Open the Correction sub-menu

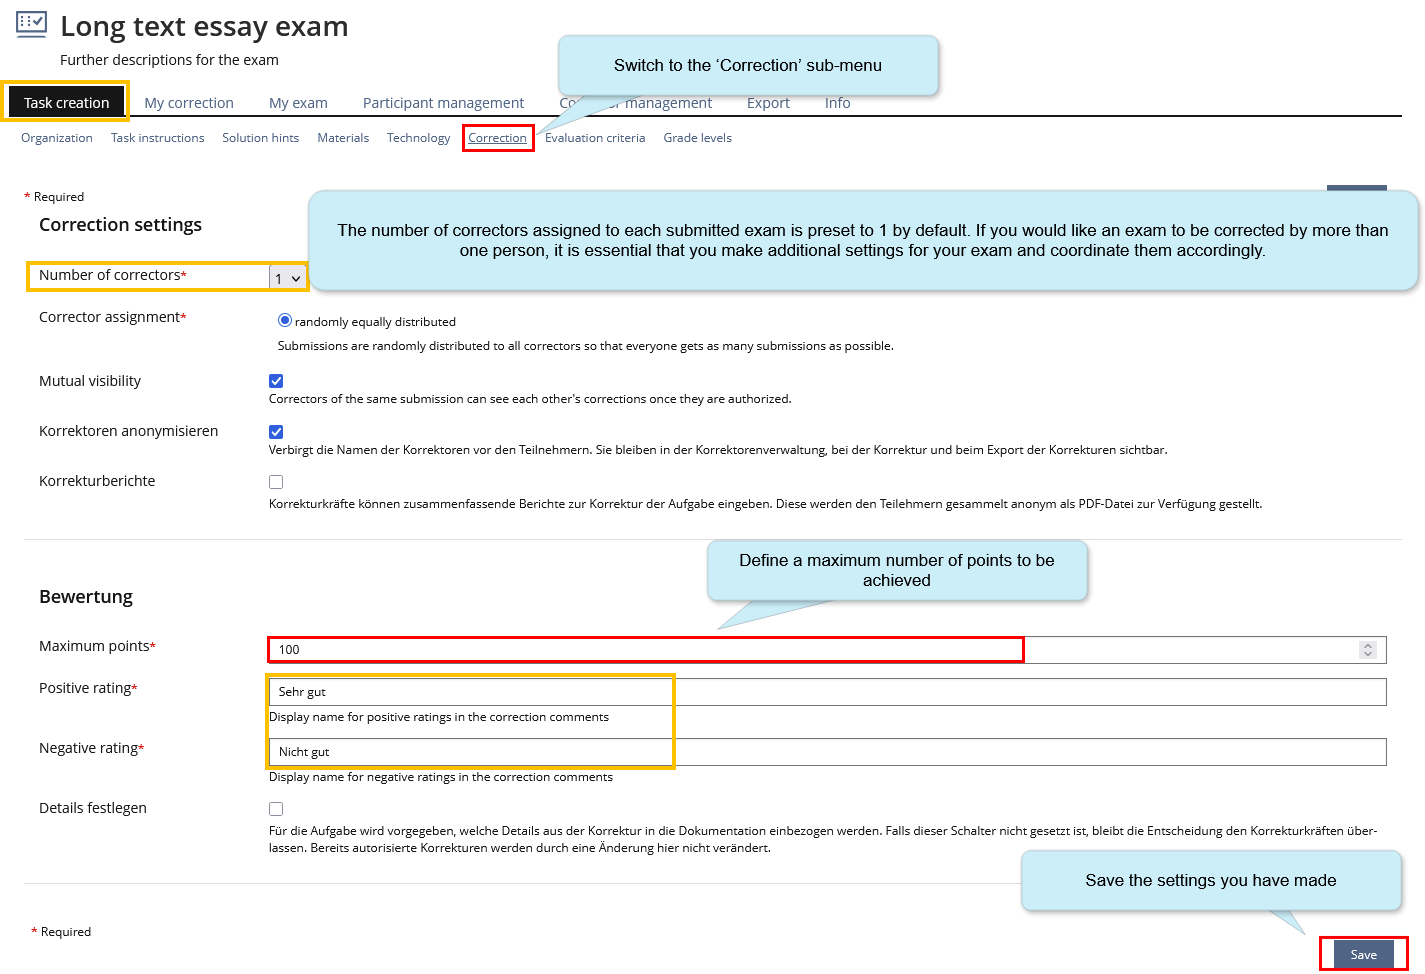coord(497,137)
